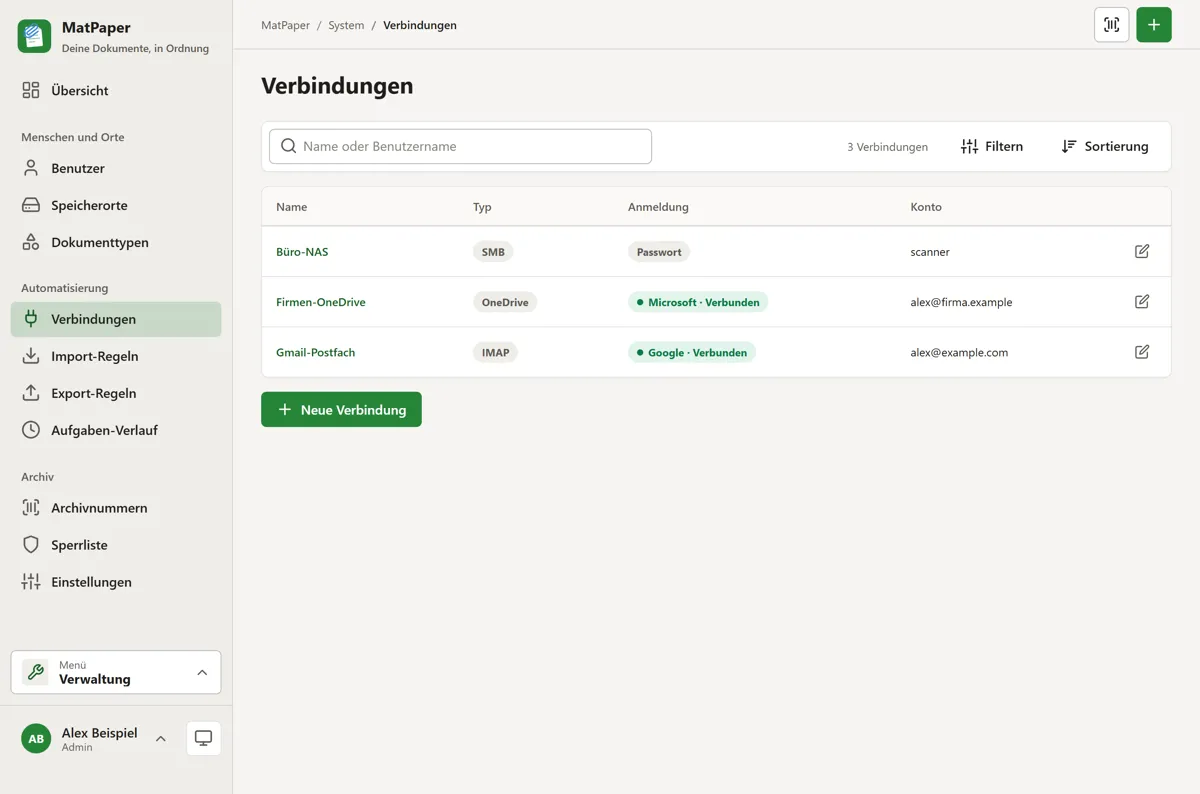Click the AB avatar circle
1200x794 pixels.
(x=36, y=739)
